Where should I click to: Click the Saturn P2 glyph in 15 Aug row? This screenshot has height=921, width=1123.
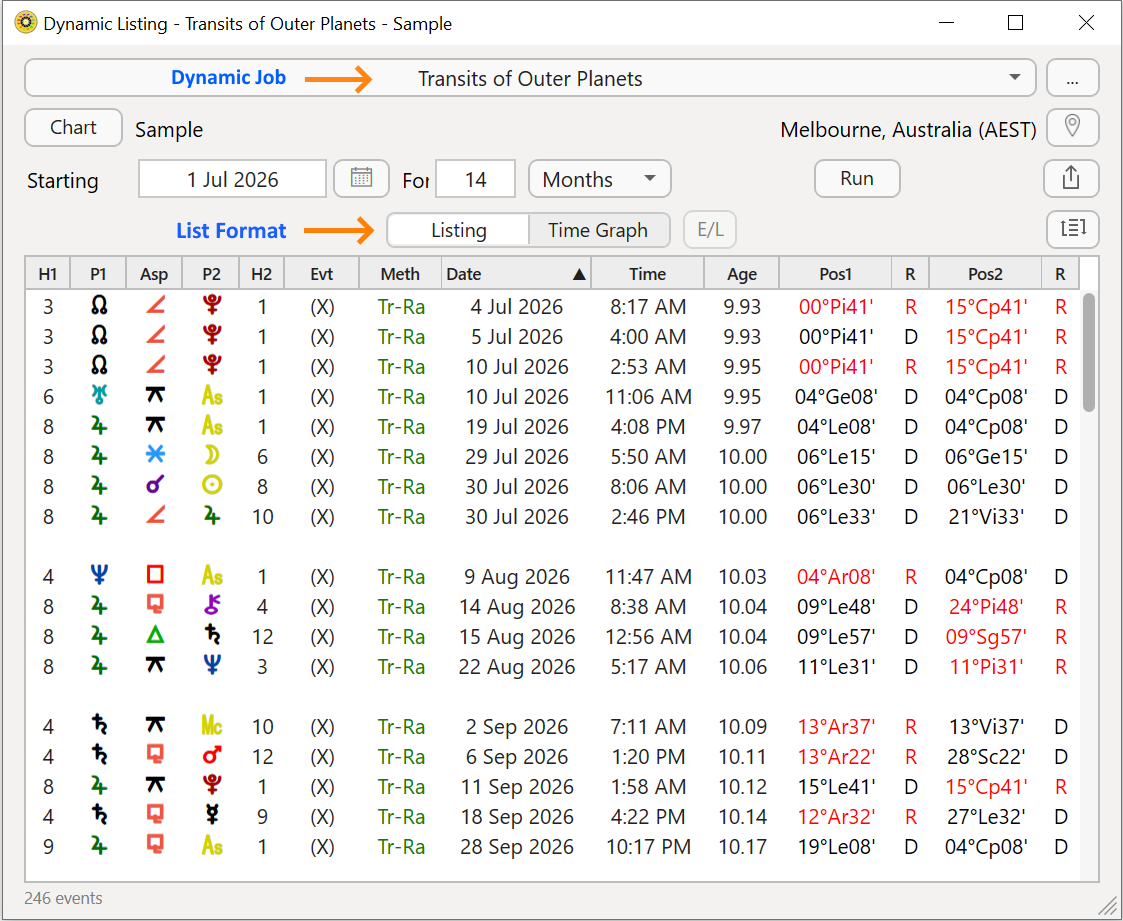click(x=211, y=636)
